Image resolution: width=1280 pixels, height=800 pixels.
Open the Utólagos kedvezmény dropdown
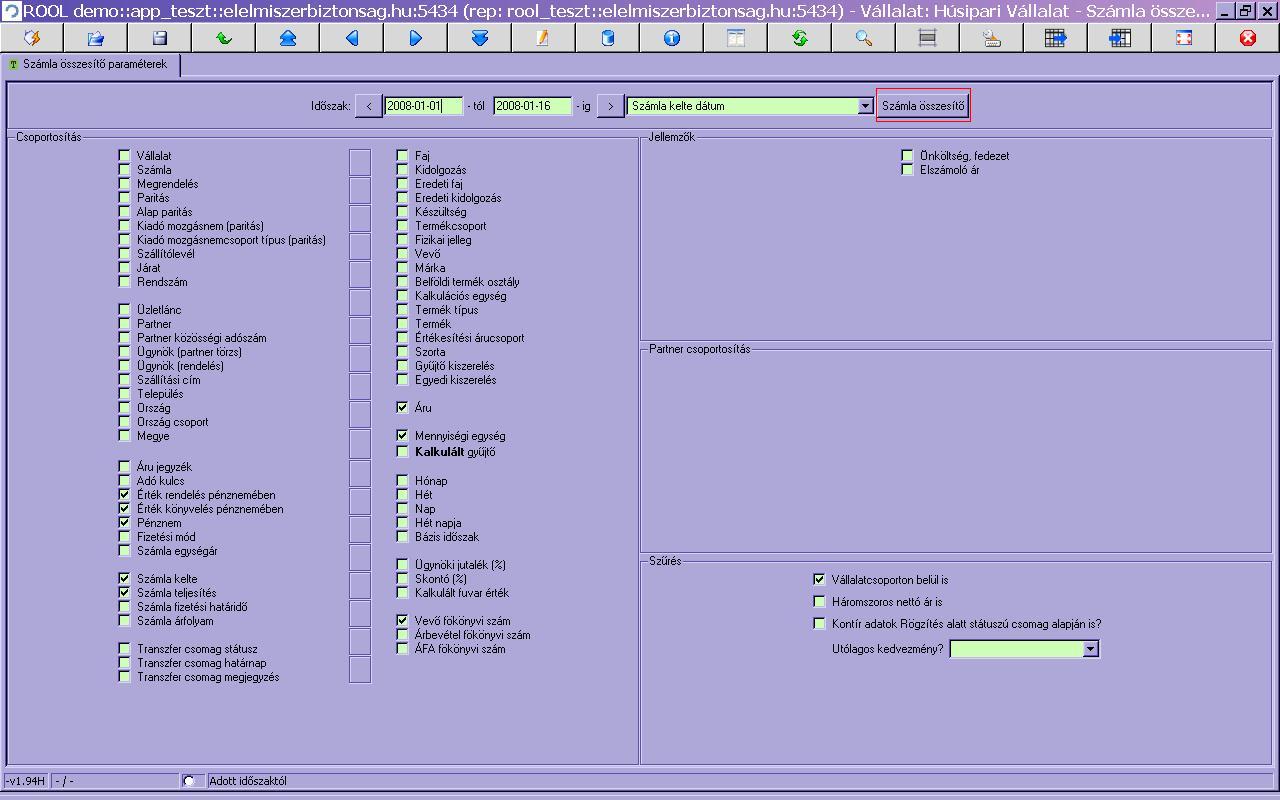click(1091, 649)
